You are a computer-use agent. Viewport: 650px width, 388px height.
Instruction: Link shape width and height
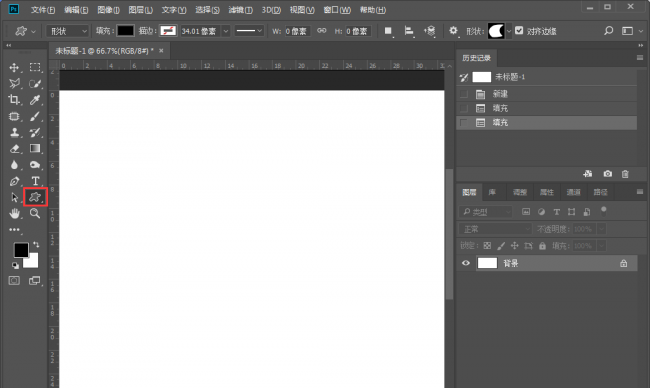(321, 31)
